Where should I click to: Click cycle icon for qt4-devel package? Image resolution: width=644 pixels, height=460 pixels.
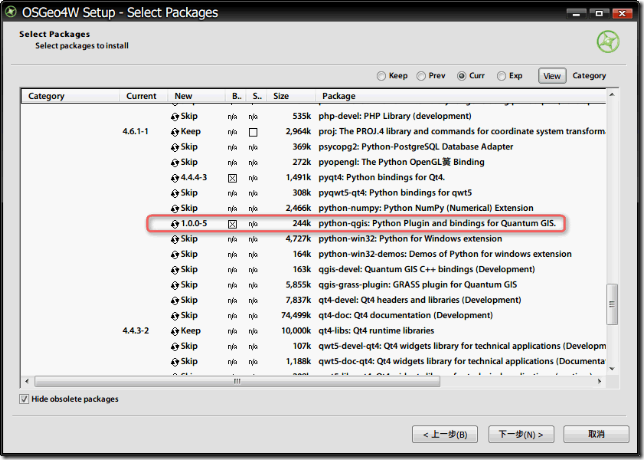pos(175,301)
